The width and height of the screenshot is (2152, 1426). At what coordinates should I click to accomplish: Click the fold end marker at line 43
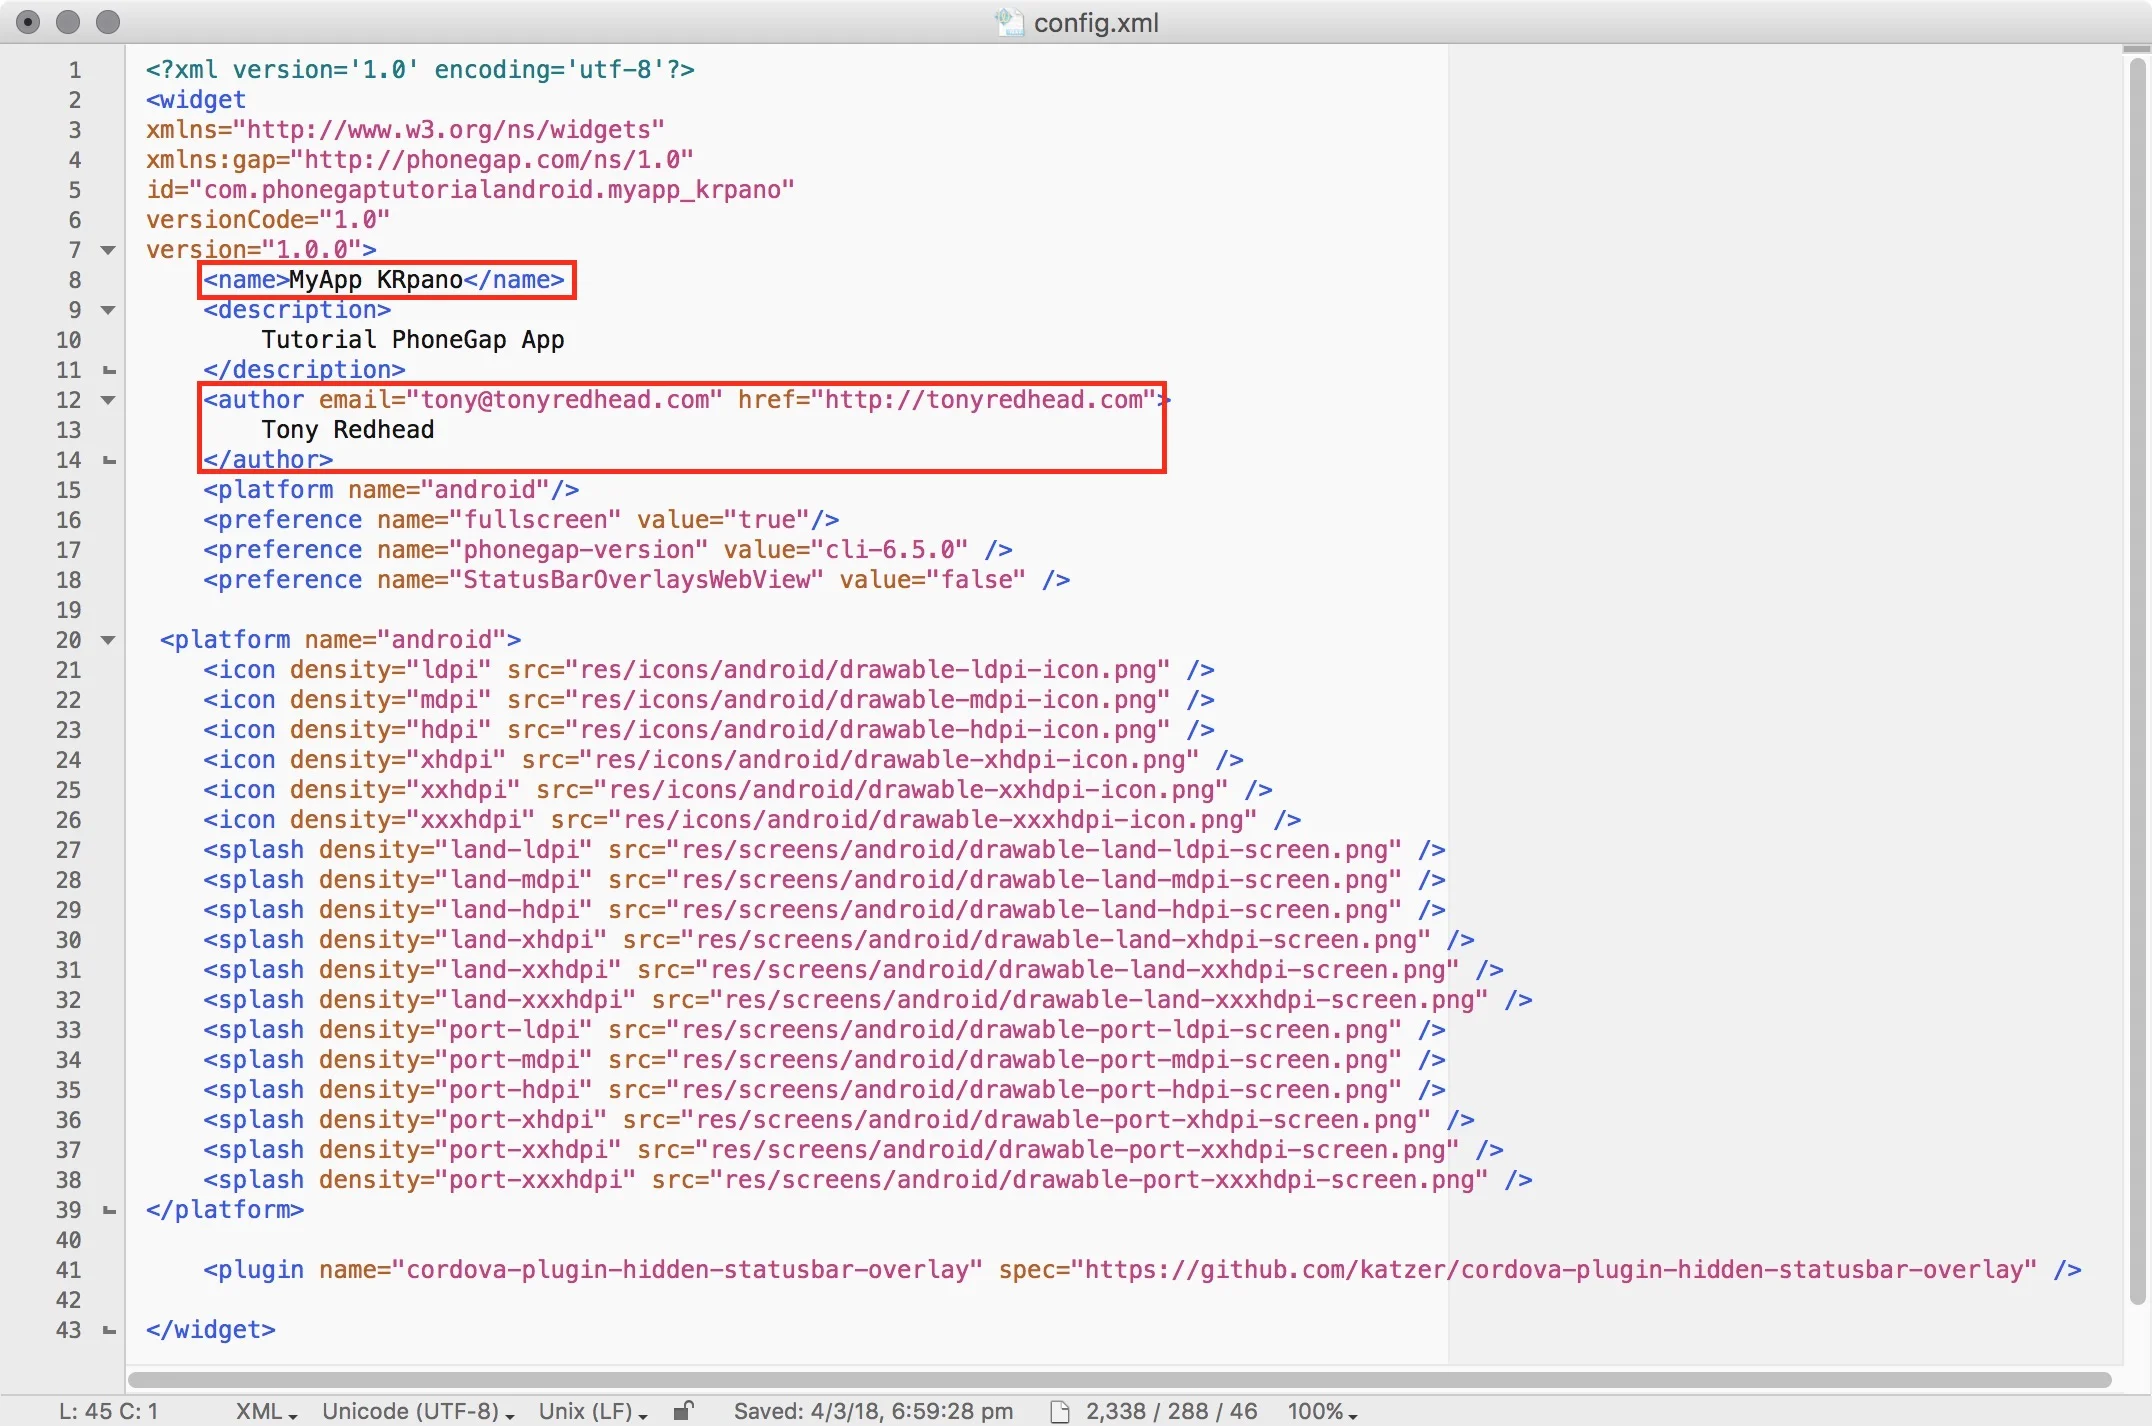click(109, 1331)
